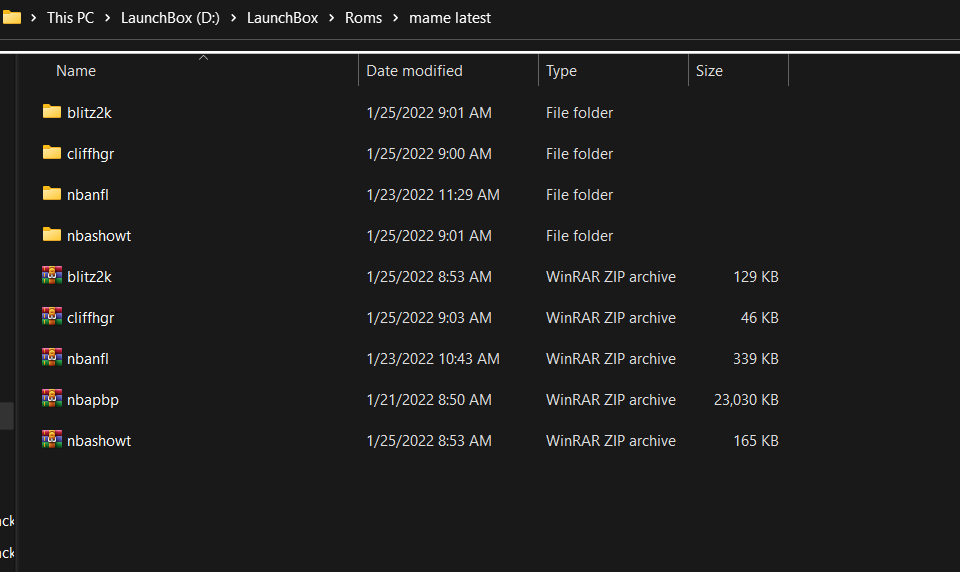This screenshot has height=572, width=960.
Task: Expand the chevron after LaunchBox (D:)
Action: [233, 18]
